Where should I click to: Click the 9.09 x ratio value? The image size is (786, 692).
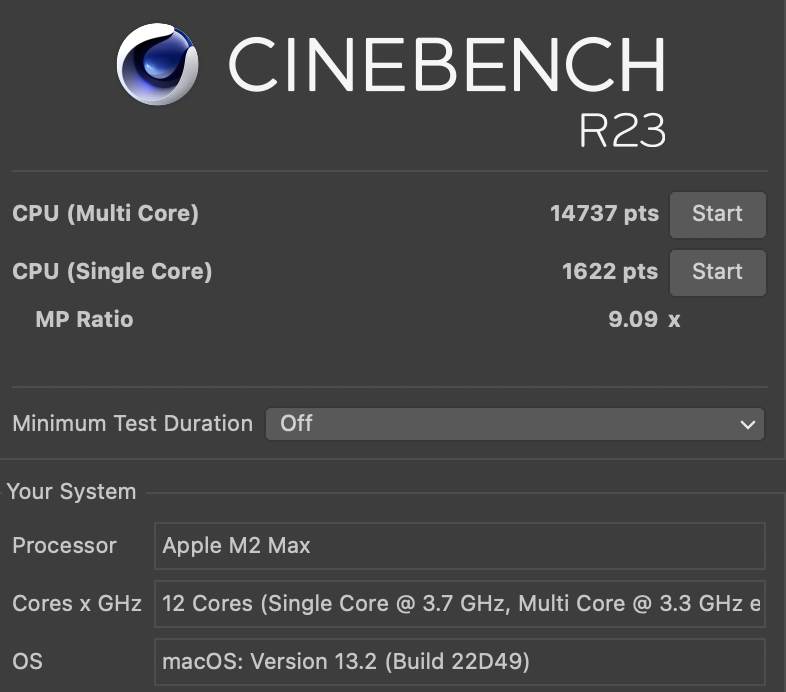click(x=644, y=319)
